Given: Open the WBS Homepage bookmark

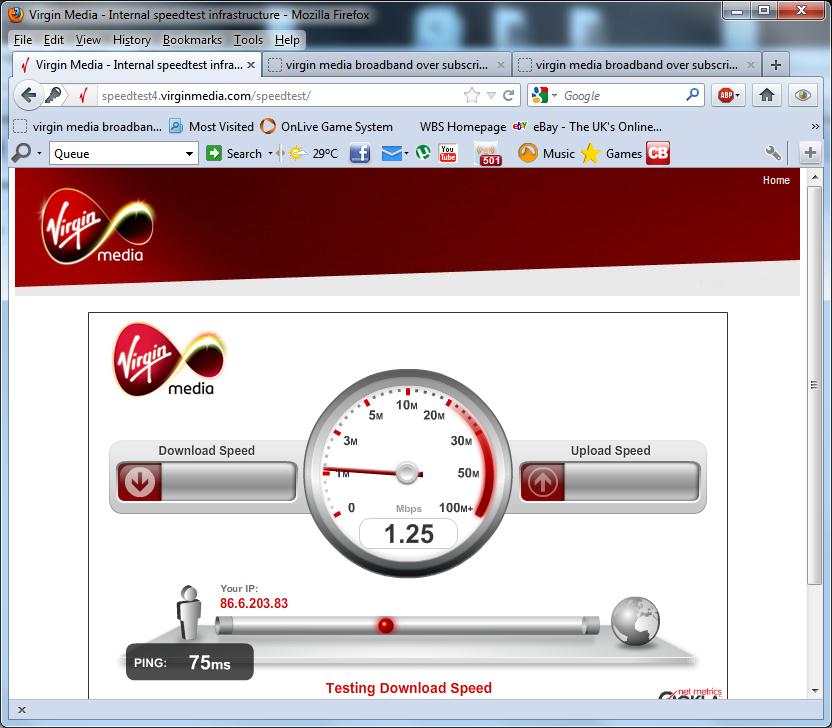Looking at the screenshot, I should pos(463,126).
